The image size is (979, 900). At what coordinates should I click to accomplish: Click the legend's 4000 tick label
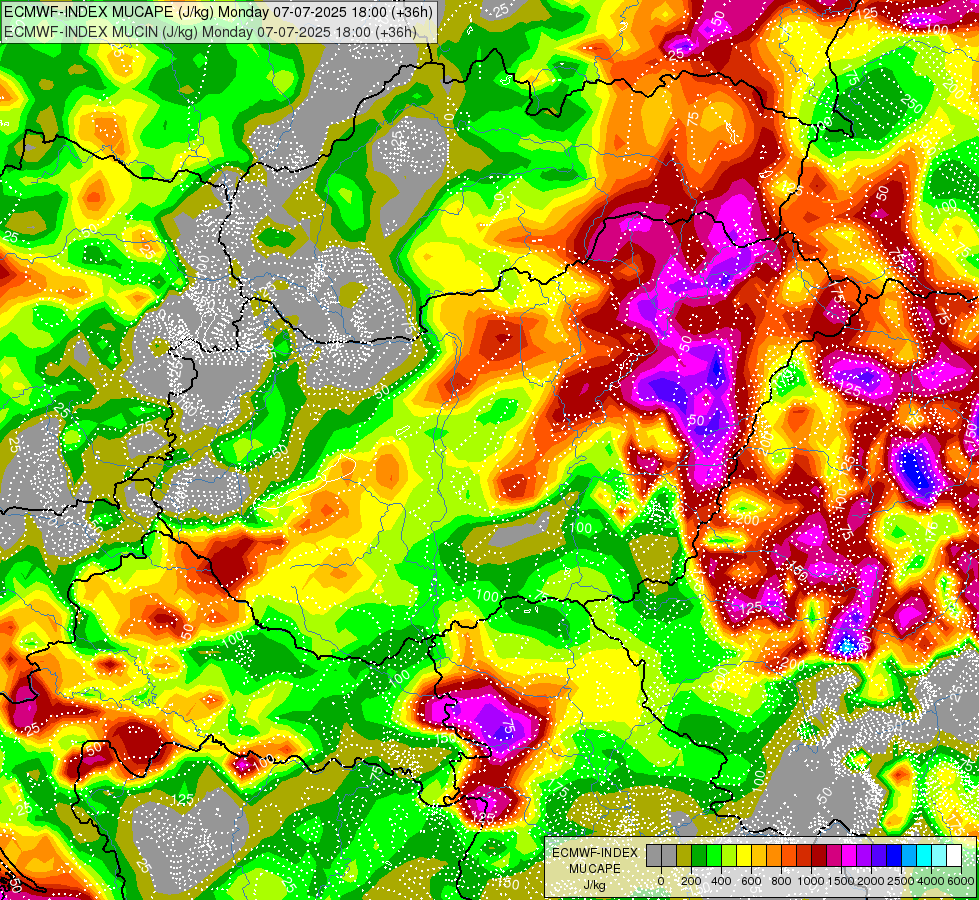(x=931, y=881)
